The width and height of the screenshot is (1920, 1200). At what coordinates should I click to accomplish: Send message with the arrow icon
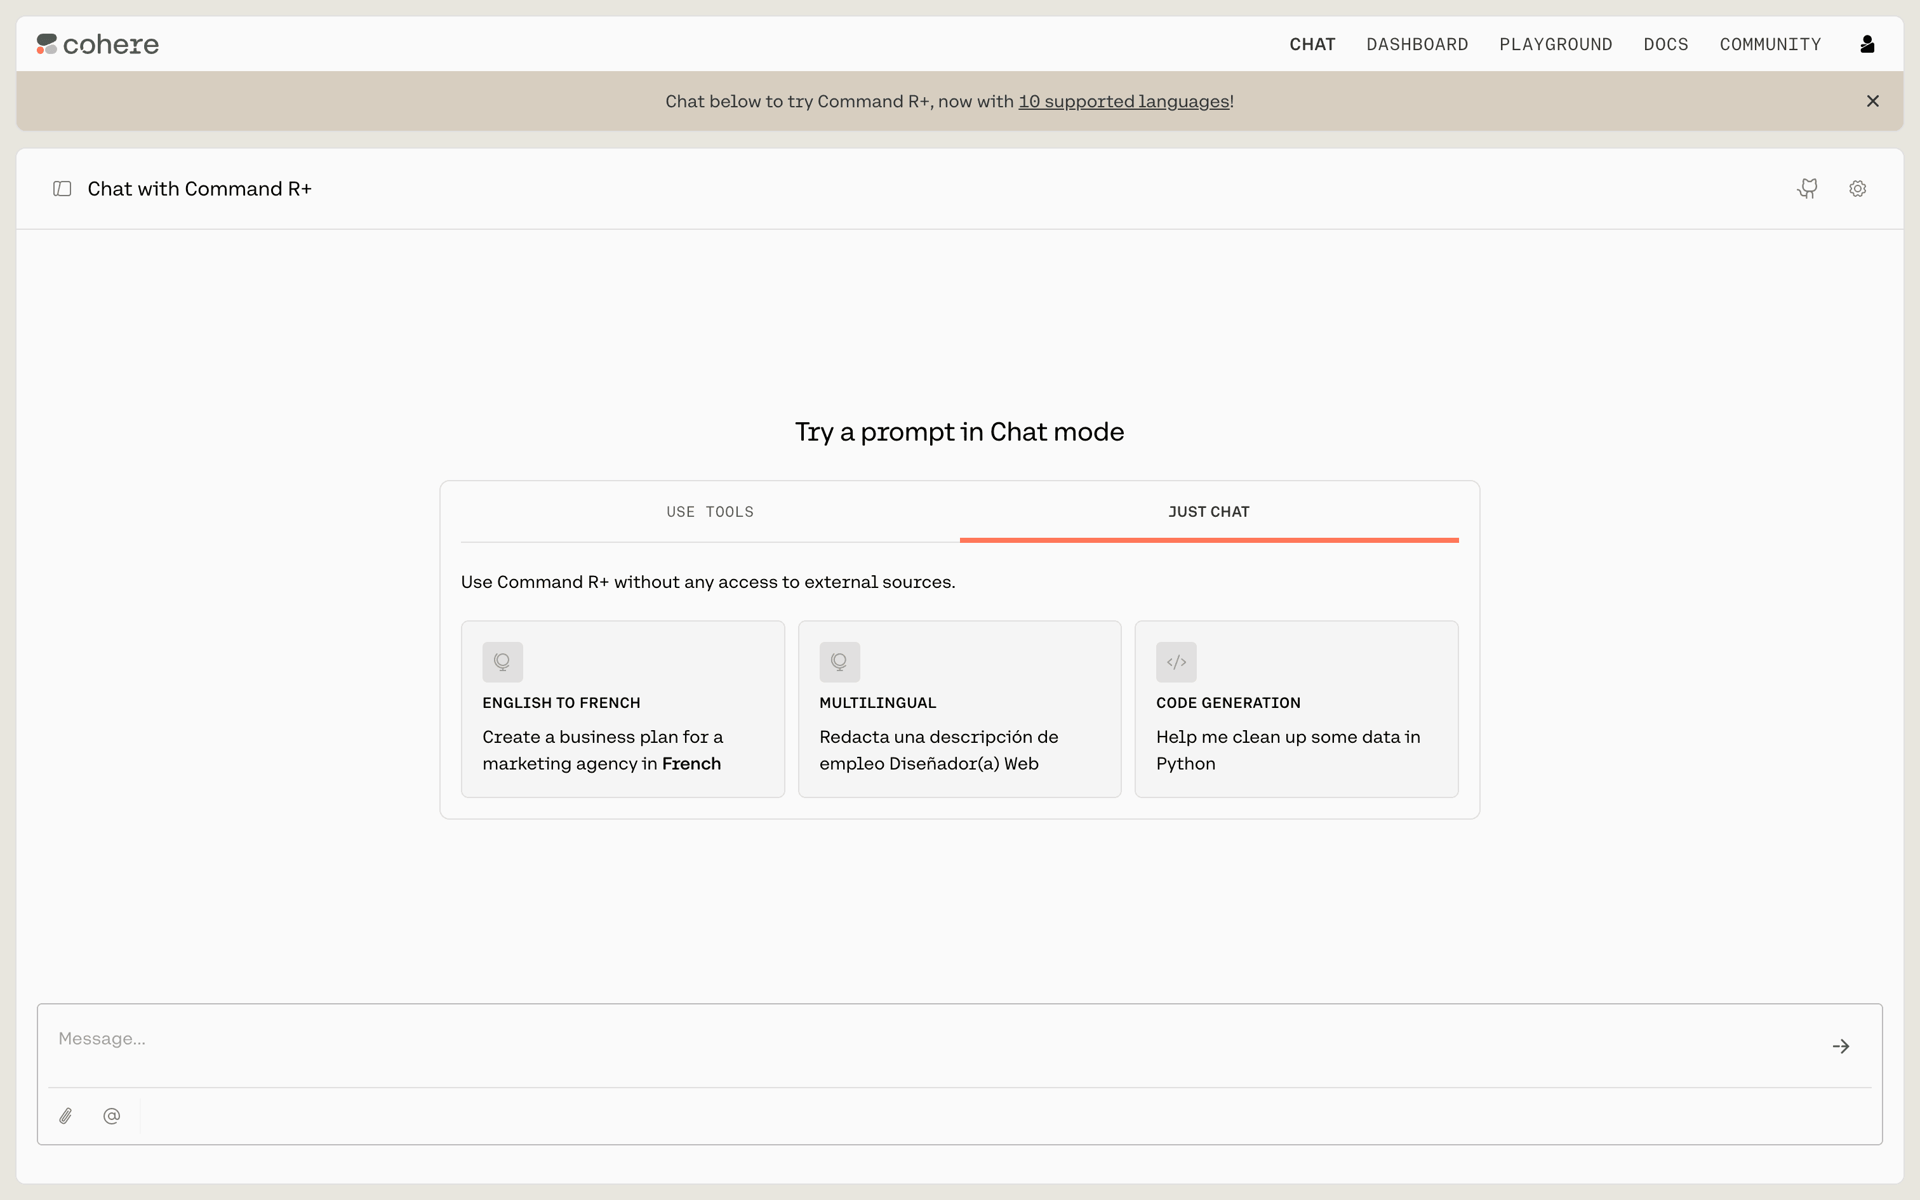1841,1046
